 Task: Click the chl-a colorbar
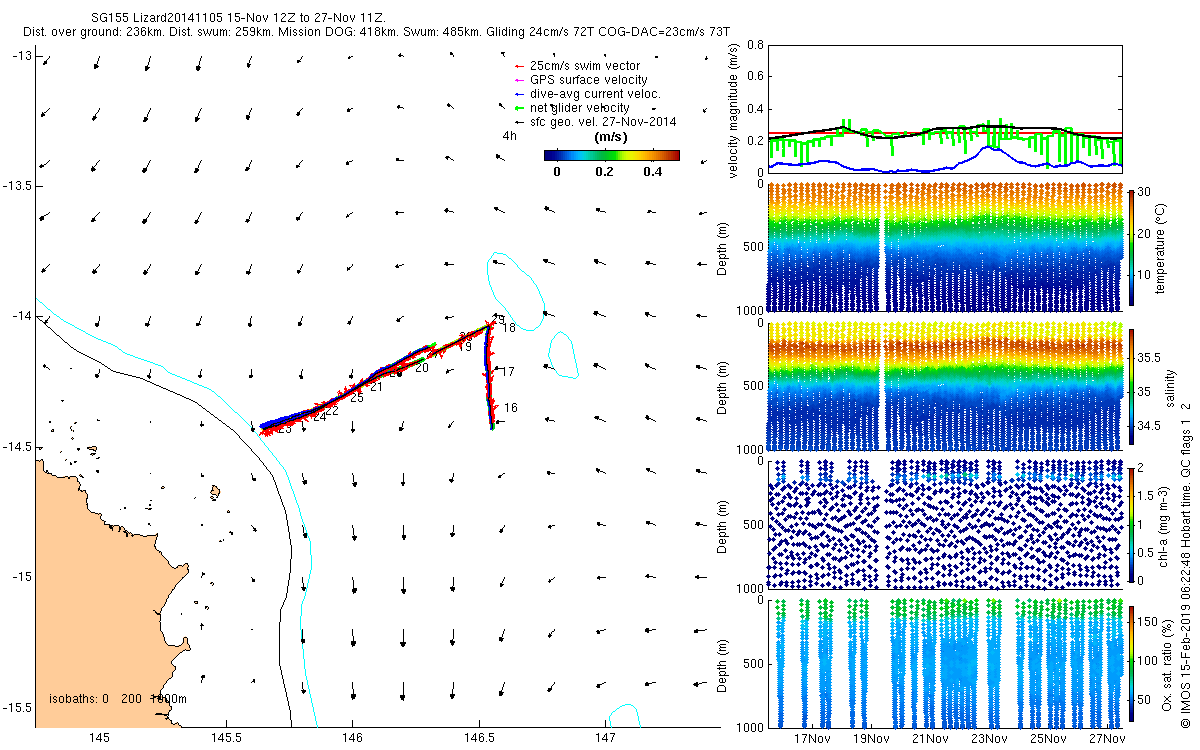1131,522
